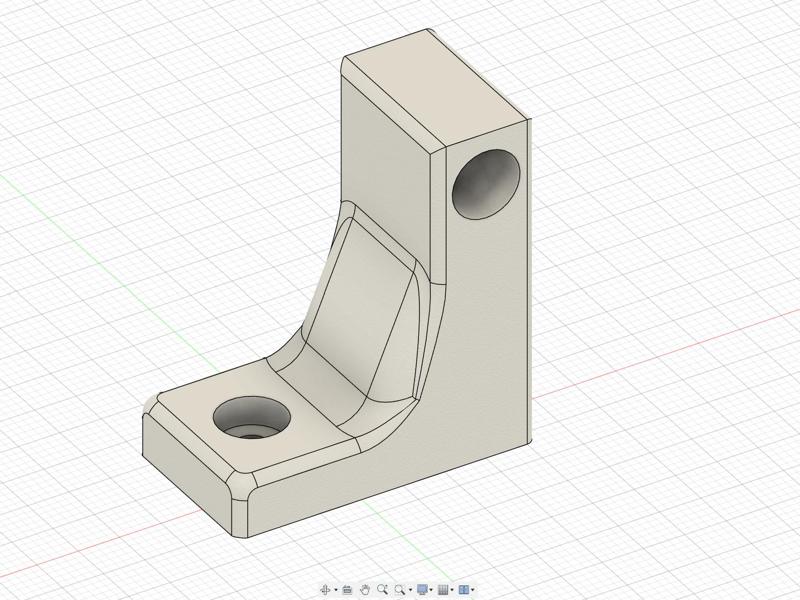The width and height of the screenshot is (800, 600).
Task: Select the Pan tool
Action: point(366,588)
